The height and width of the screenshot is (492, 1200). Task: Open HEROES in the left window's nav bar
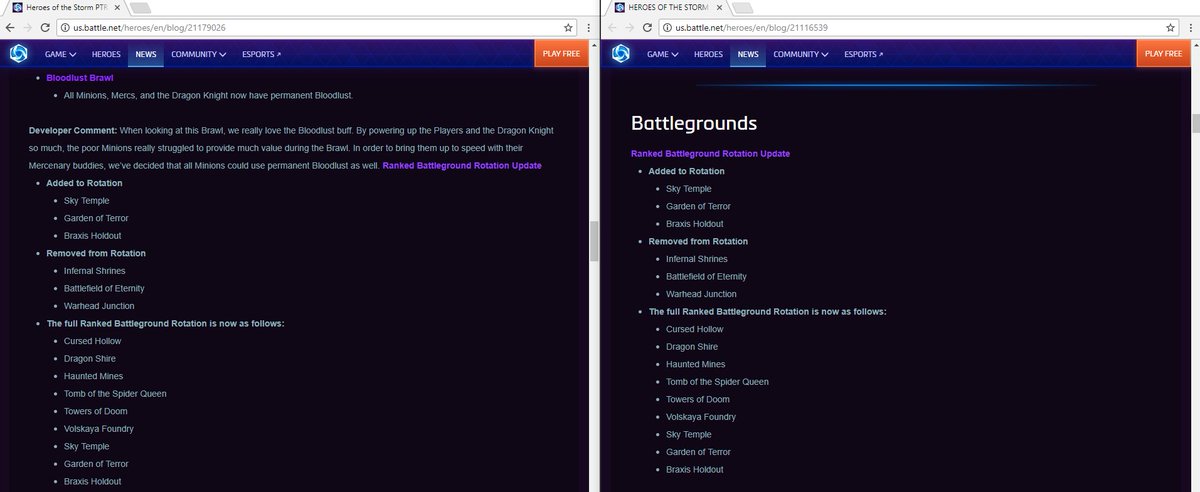(106, 53)
